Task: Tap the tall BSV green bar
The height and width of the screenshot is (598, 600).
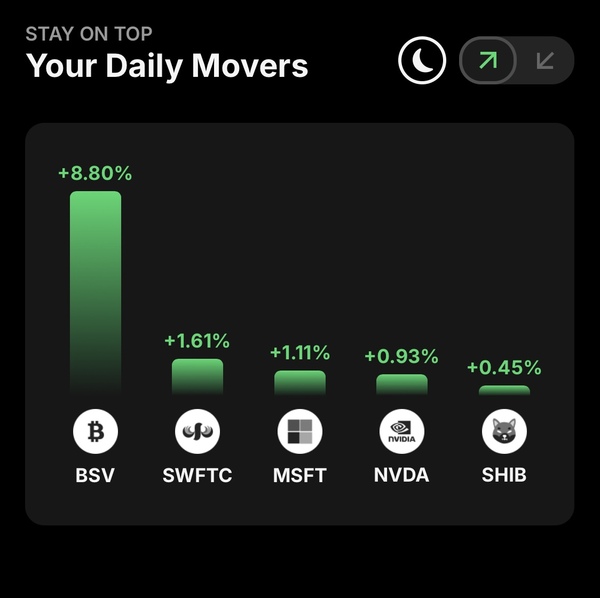Action: (95, 293)
